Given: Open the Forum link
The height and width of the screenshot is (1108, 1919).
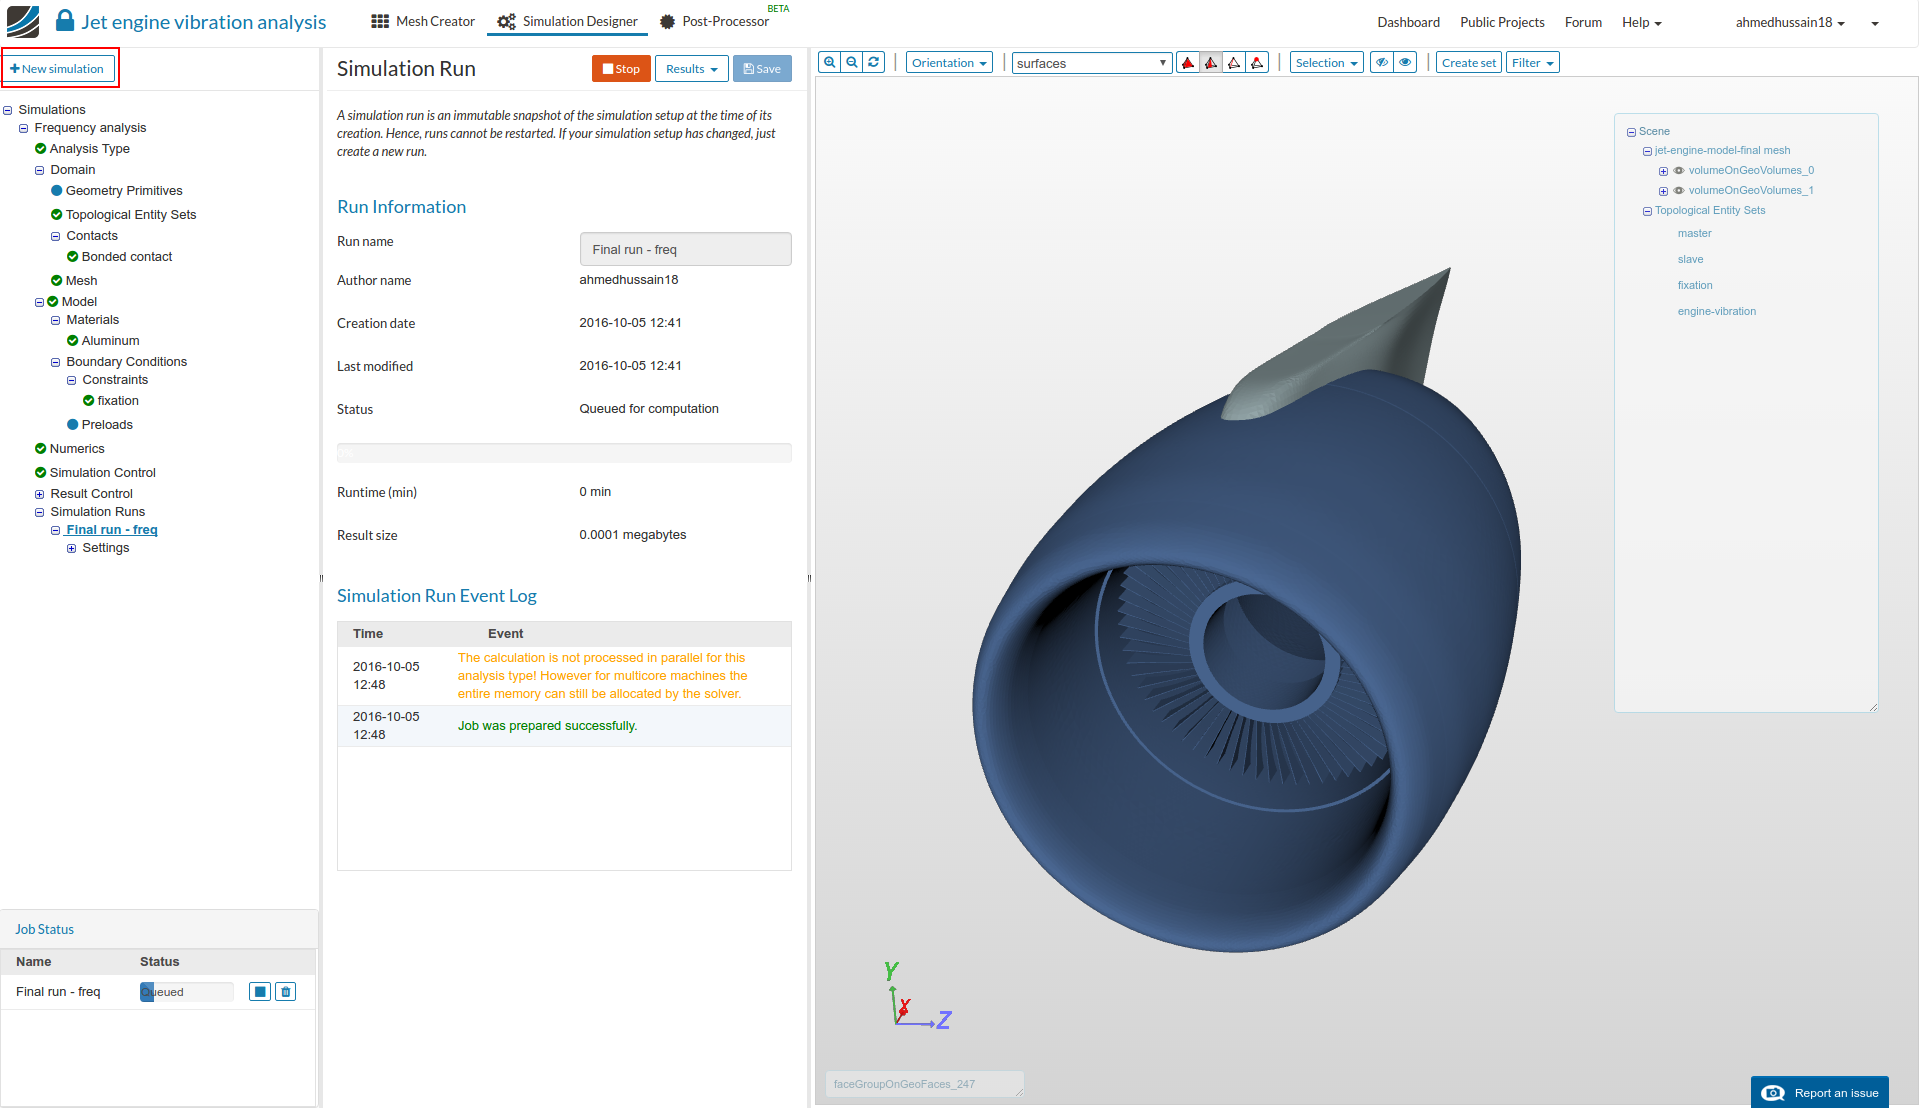Looking at the screenshot, I should point(1583,22).
